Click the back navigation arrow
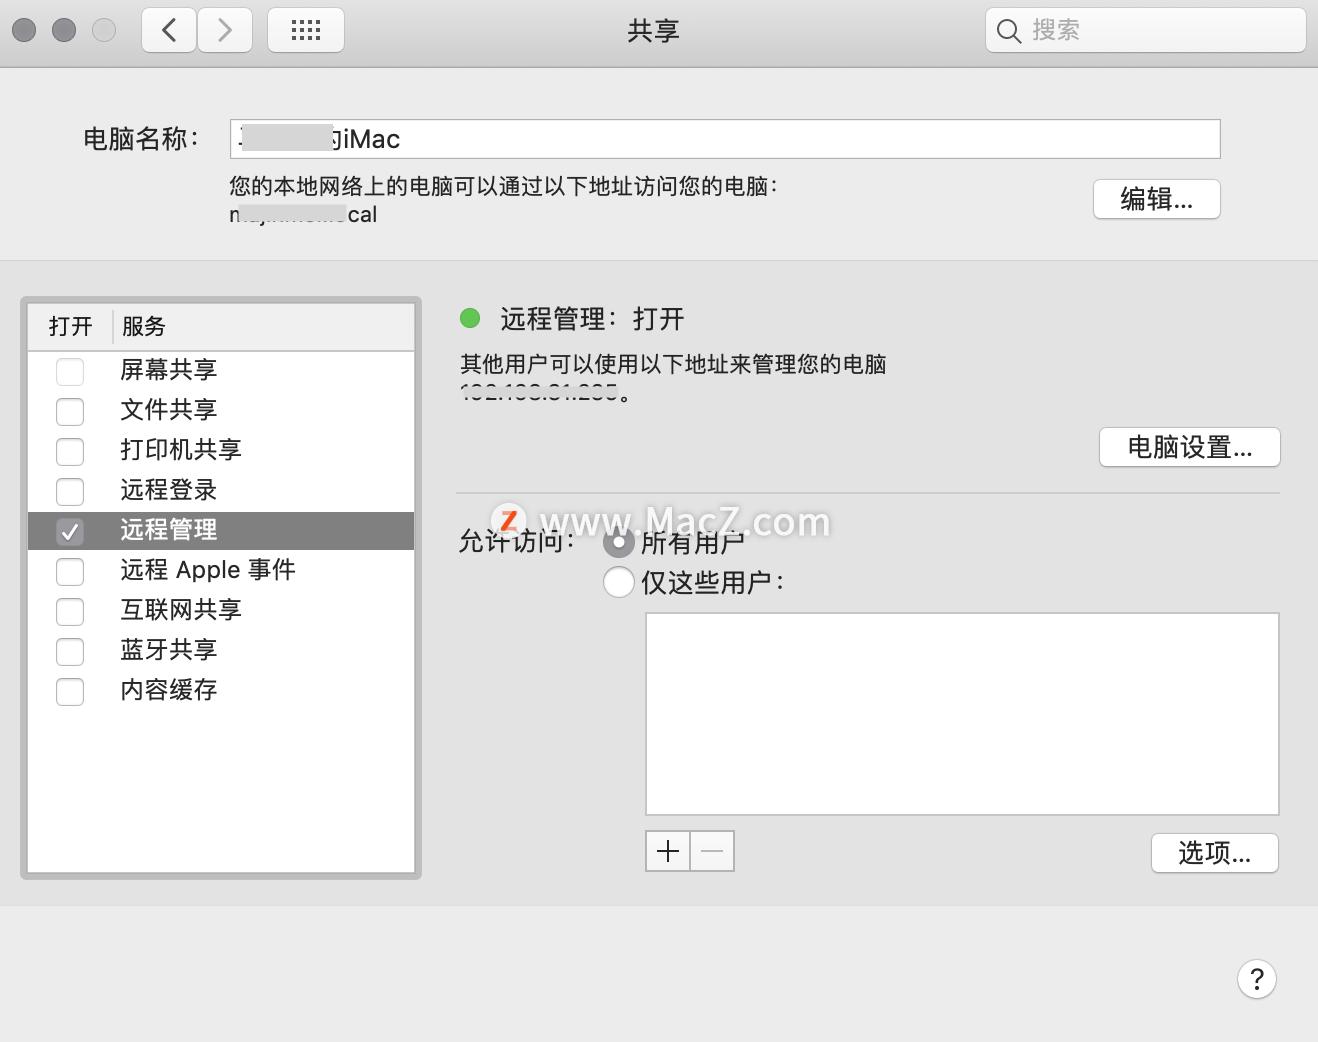Viewport: 1318px width, 1042px height. pyautogui.click(x=168, y=30)
